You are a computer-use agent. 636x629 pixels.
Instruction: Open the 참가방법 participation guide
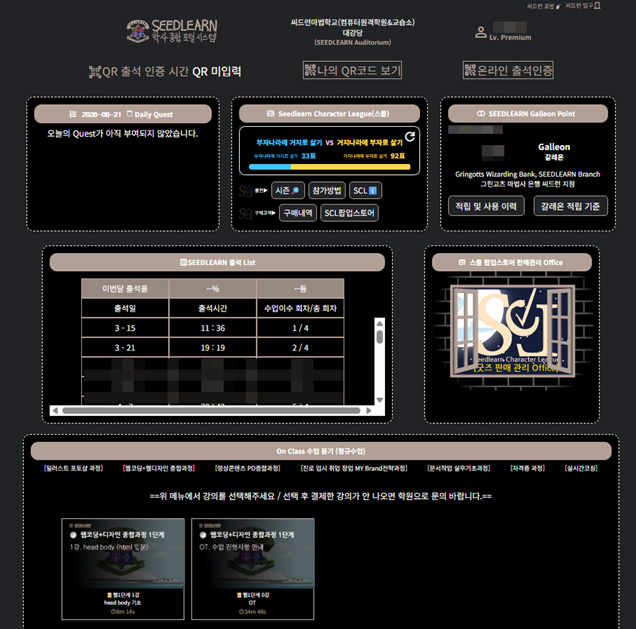click(x=327, y=191)
